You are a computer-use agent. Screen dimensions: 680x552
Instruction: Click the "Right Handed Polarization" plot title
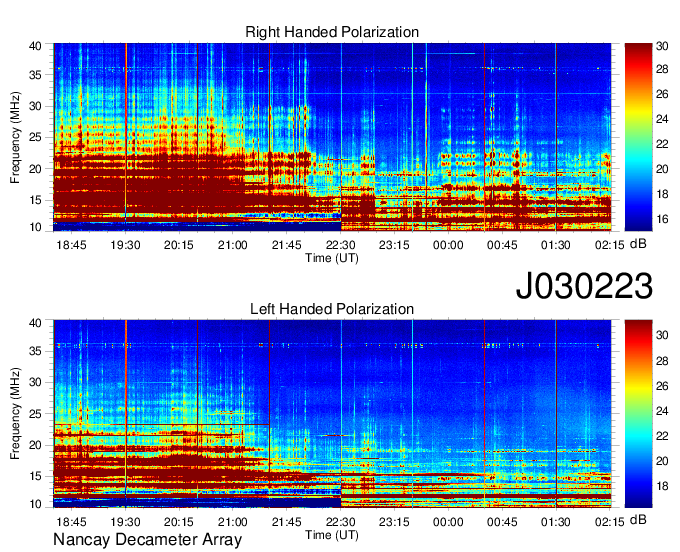coord(332,32)
